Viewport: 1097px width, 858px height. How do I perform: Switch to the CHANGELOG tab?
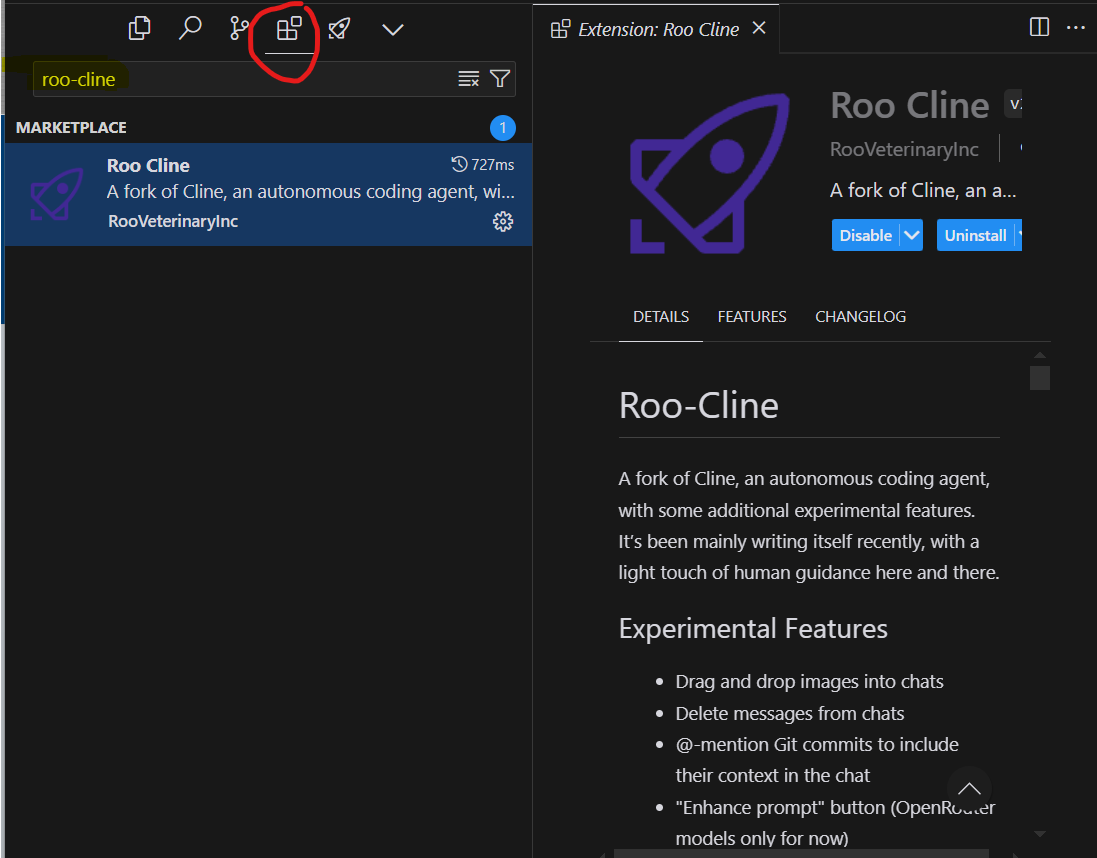[861, 317]
